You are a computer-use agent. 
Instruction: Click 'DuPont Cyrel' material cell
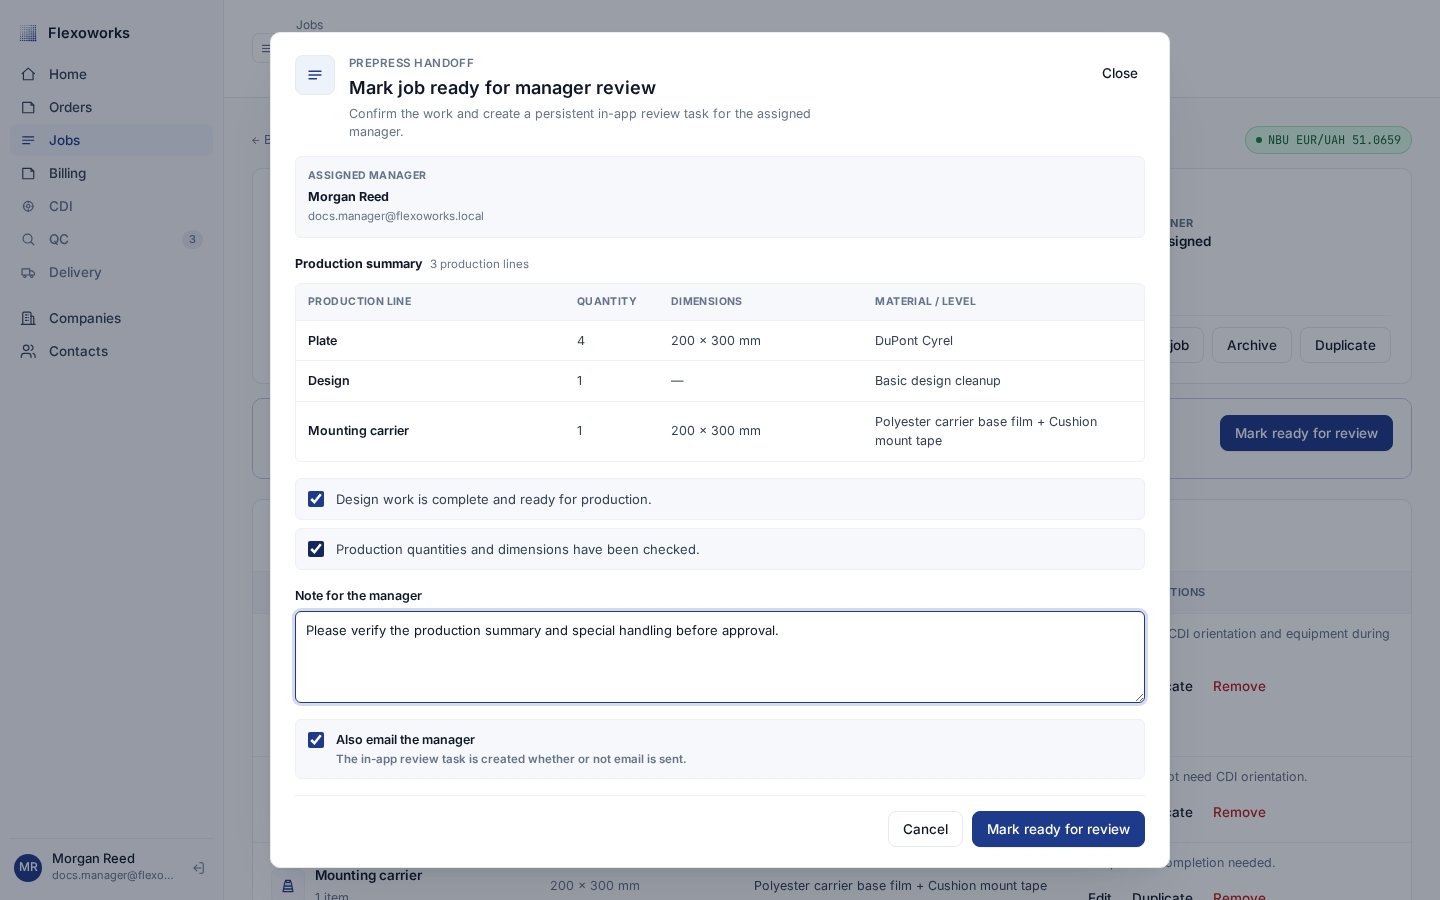tap(914, 341)
